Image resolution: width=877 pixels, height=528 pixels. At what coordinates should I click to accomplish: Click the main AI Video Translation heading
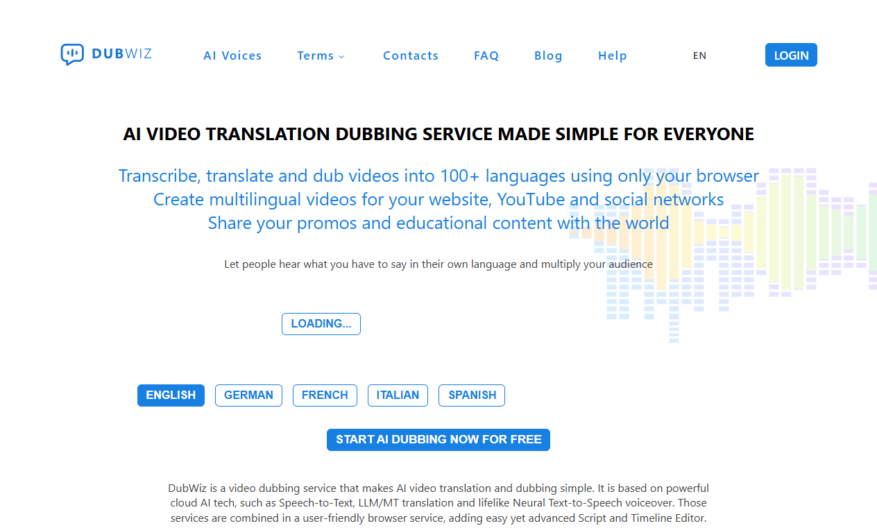(x=438, y=134)
